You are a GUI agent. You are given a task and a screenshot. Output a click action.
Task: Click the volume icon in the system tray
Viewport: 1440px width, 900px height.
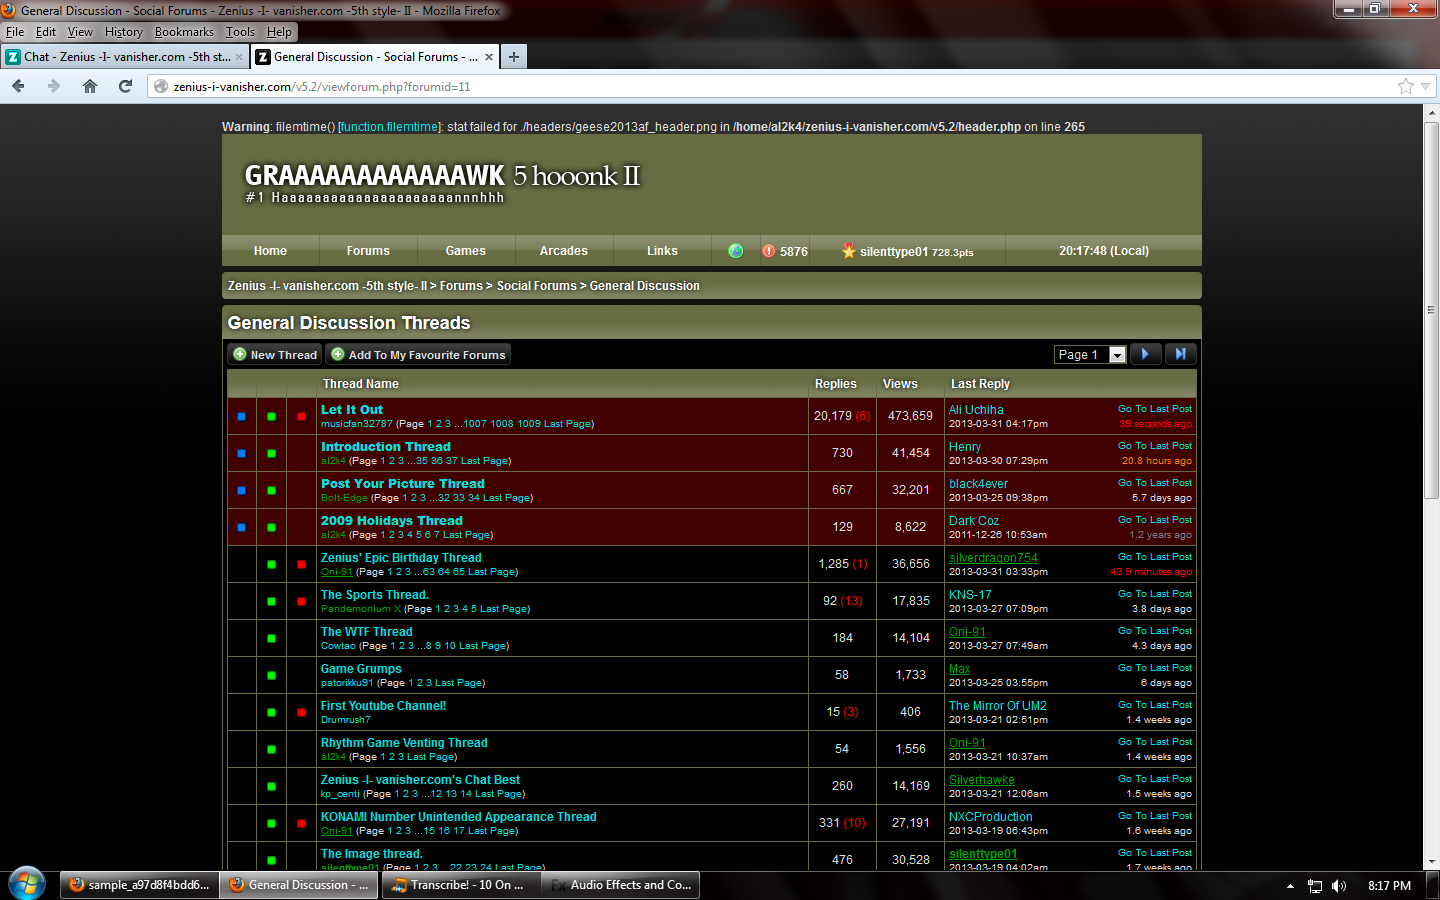tap(1339, 886)
